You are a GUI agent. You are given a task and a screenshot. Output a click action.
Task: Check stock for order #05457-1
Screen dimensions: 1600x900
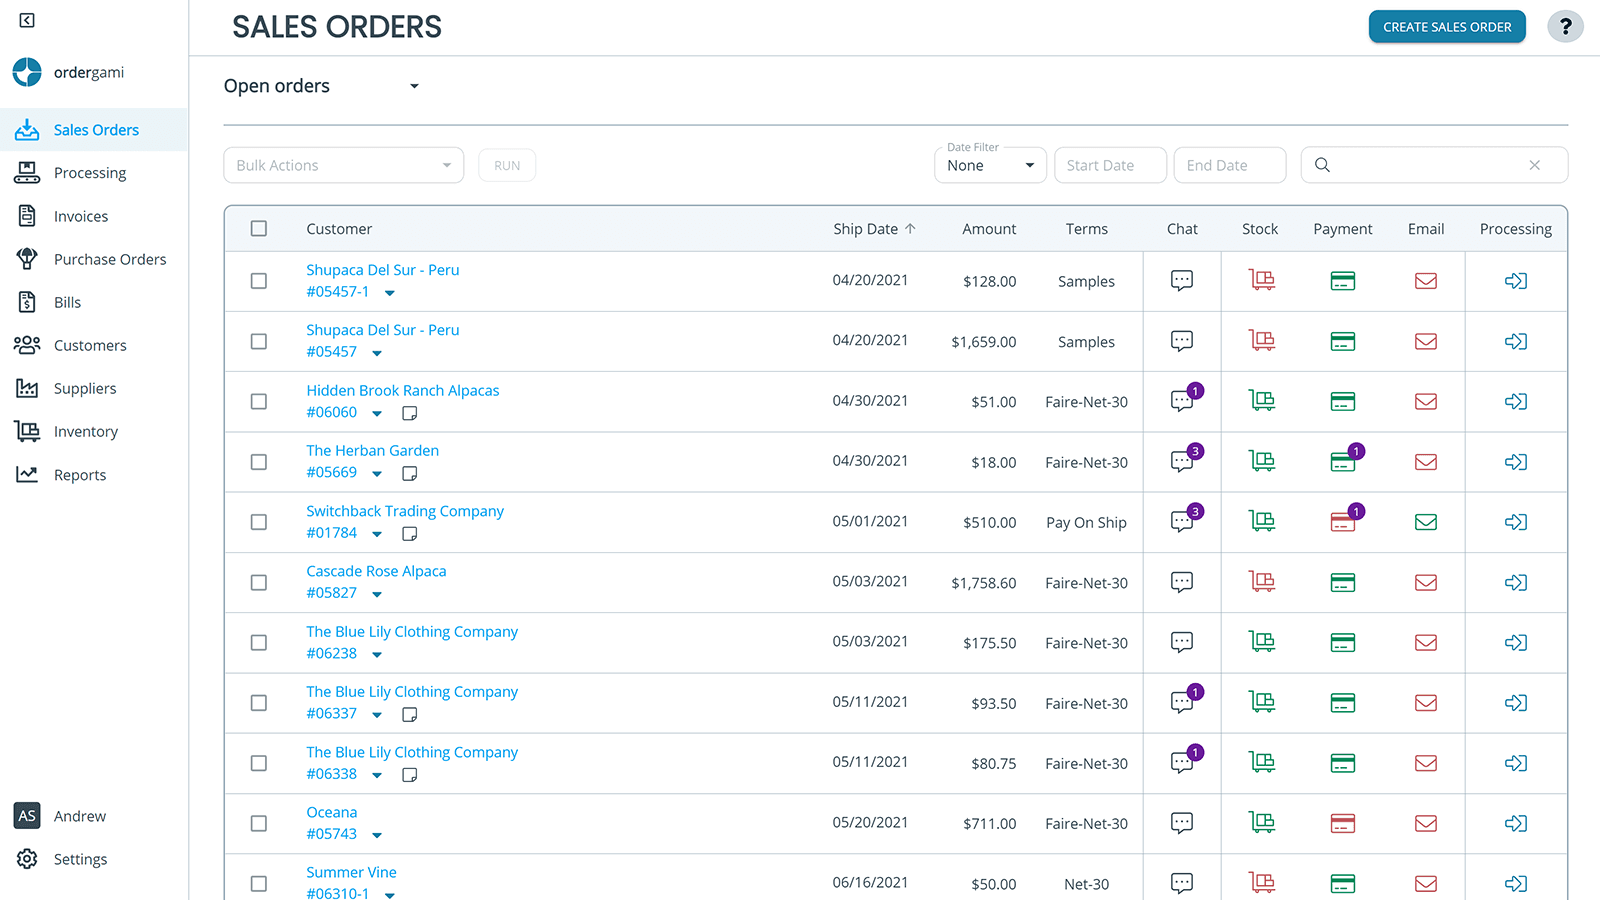[1261, 281]
